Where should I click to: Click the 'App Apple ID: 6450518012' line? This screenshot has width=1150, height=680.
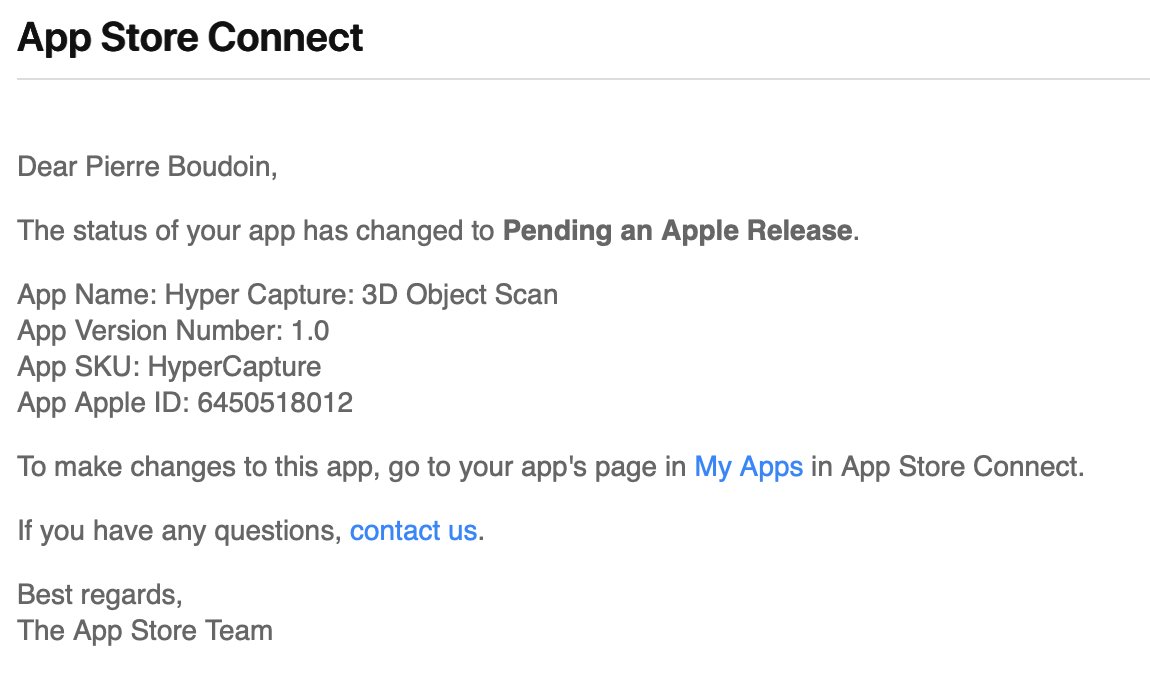(186, 403)
